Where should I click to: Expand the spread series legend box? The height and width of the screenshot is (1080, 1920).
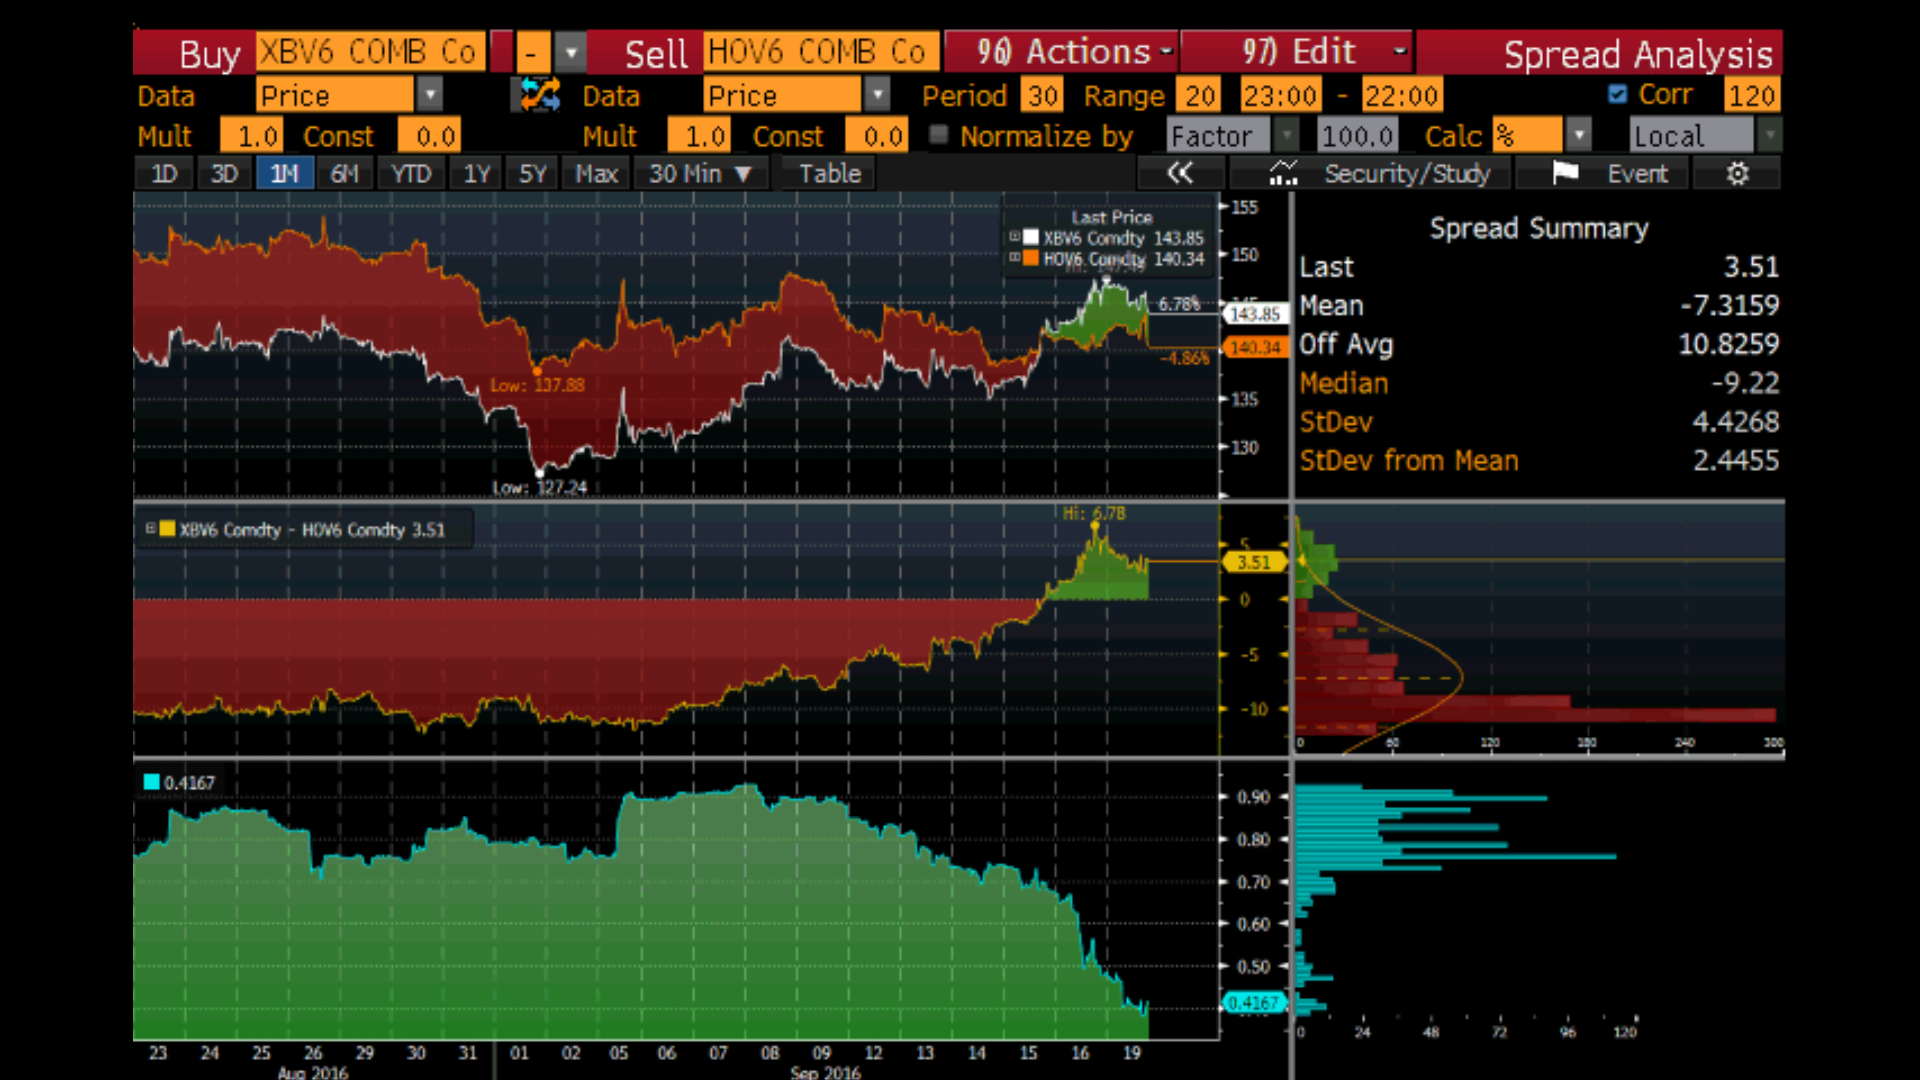pyautogui.click(x=150, y=528)
